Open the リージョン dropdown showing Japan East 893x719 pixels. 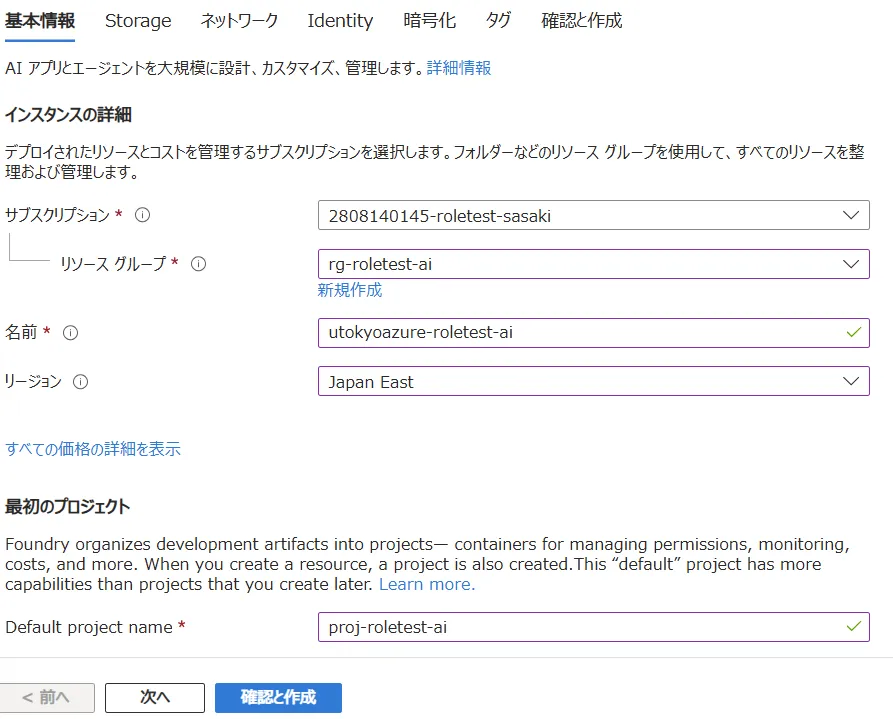593,381
